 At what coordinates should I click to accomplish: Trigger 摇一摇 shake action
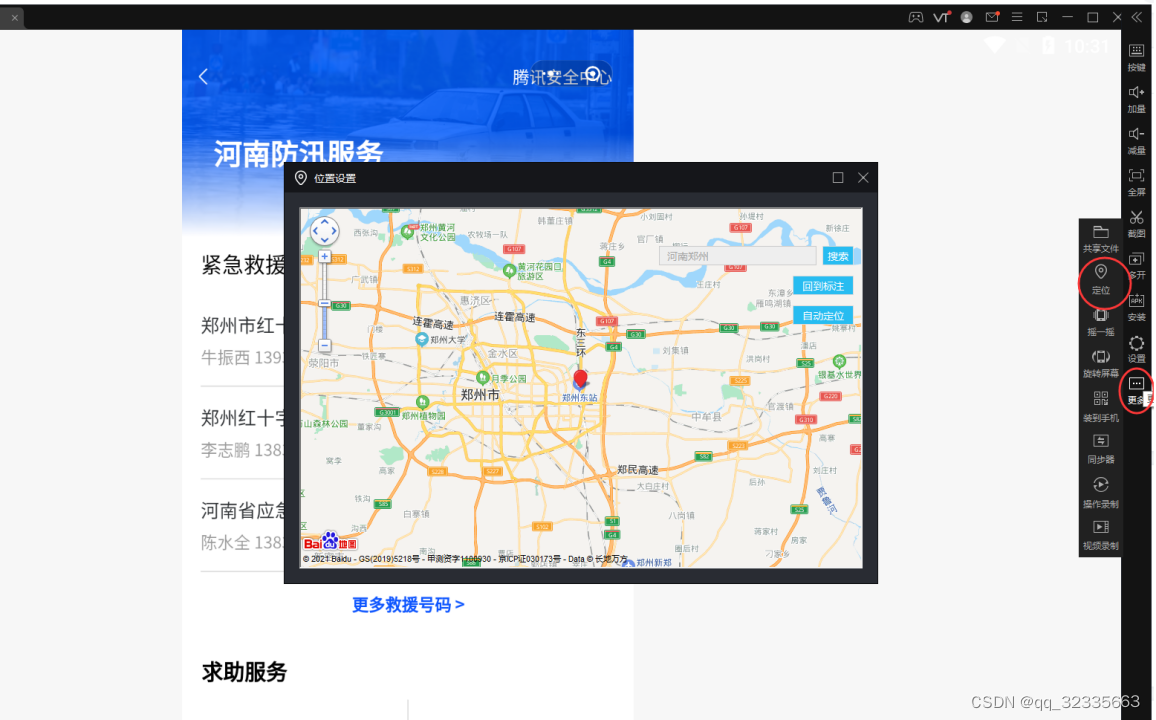point(1101,323)
